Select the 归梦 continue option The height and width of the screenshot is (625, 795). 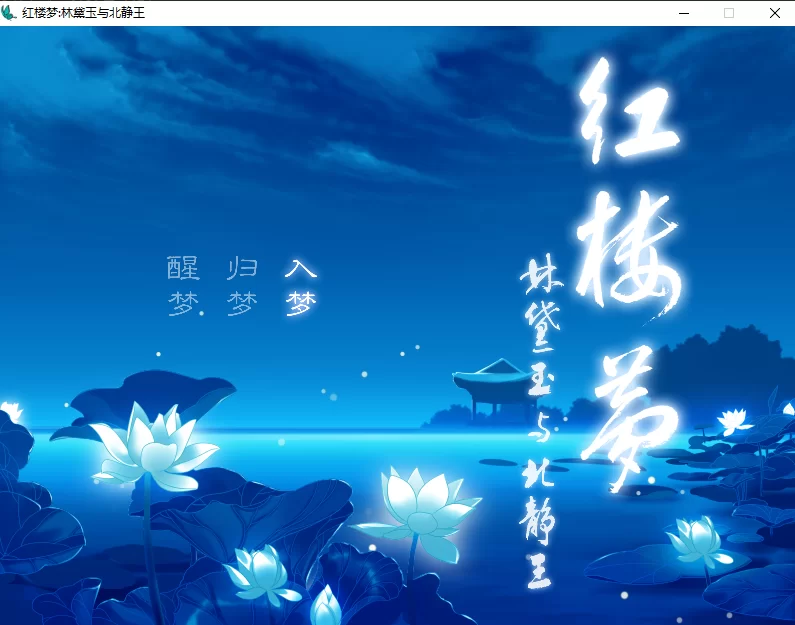[242, 286]
